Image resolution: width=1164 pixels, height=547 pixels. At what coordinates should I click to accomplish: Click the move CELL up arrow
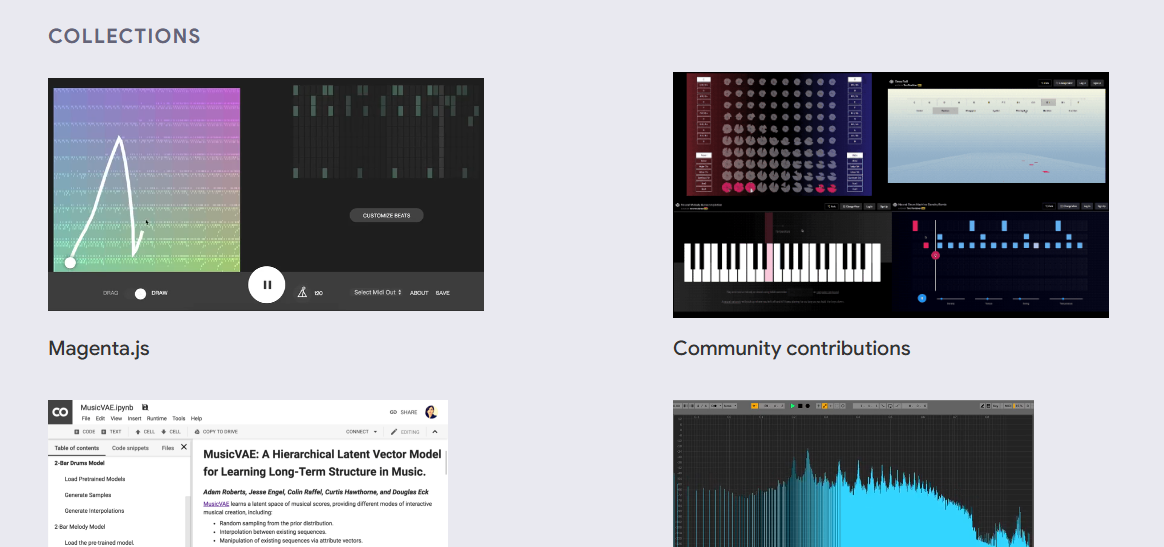point(146,431)
